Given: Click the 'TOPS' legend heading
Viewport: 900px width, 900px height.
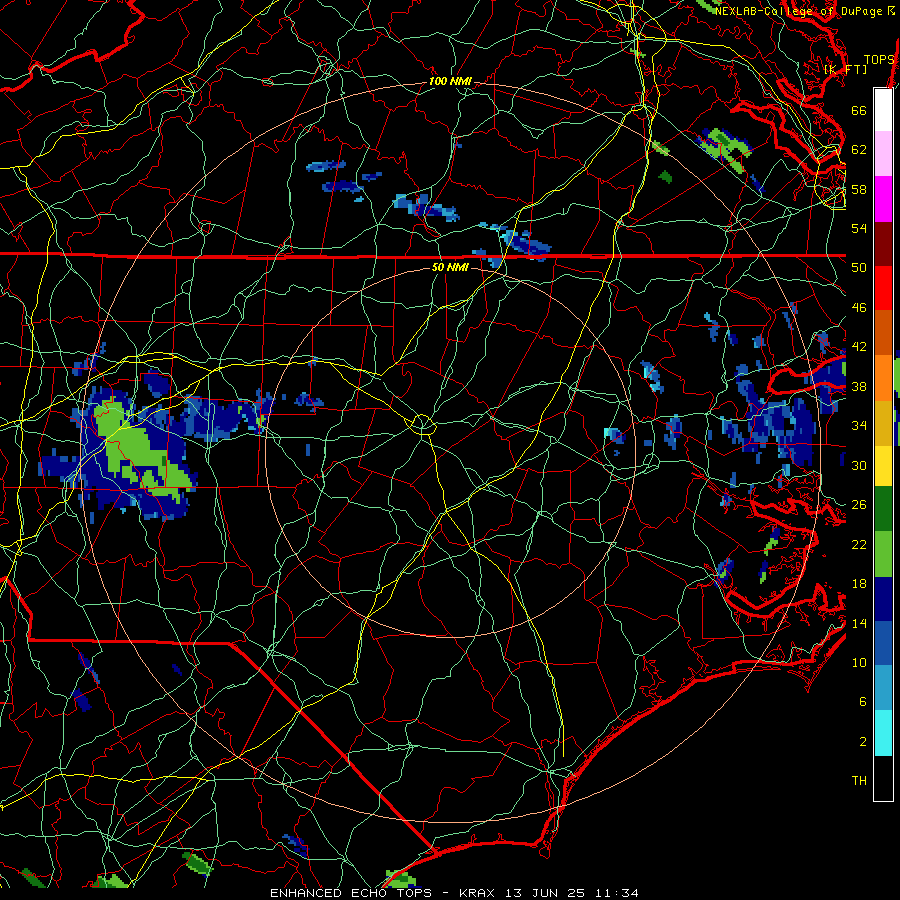Looking at the screenshot, I should 879,60.
